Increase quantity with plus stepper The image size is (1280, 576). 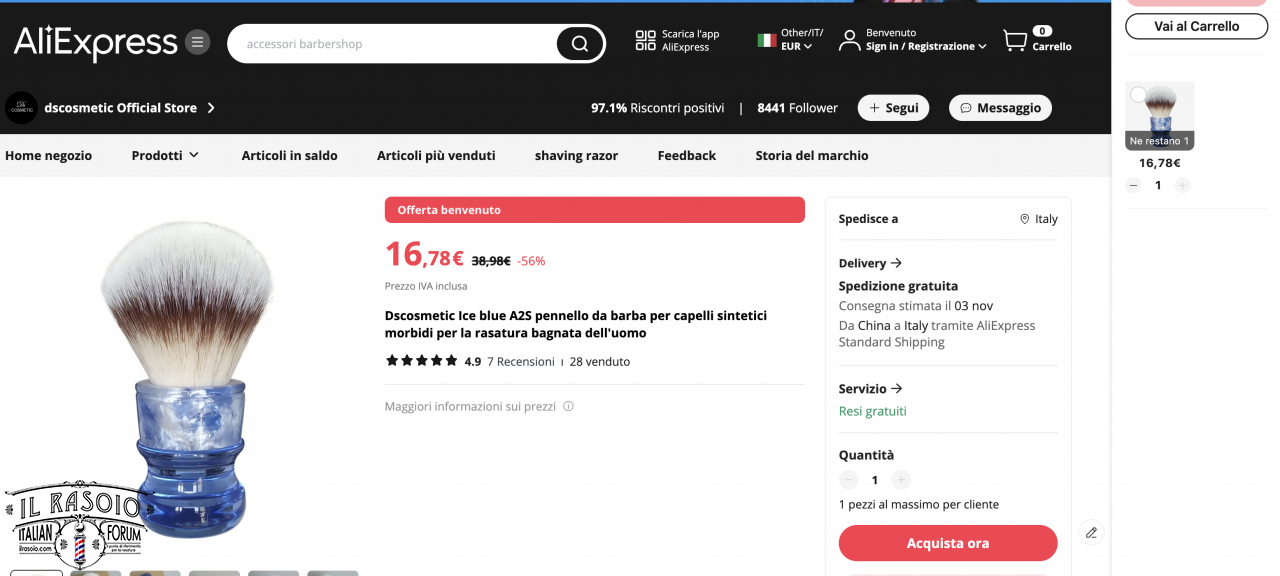click(901, 480)
